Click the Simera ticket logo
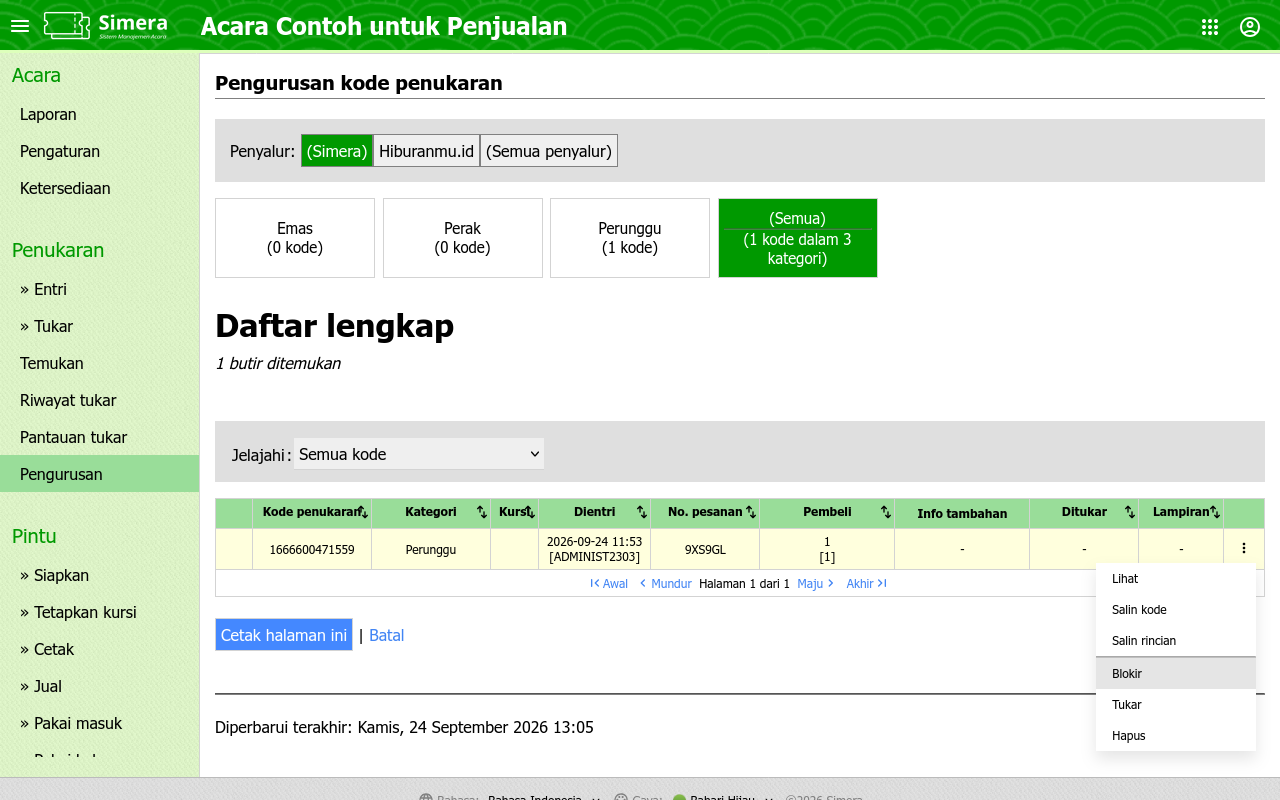Image resolution: width=1280 pixels, height=800 pixels. pos(105,26)
